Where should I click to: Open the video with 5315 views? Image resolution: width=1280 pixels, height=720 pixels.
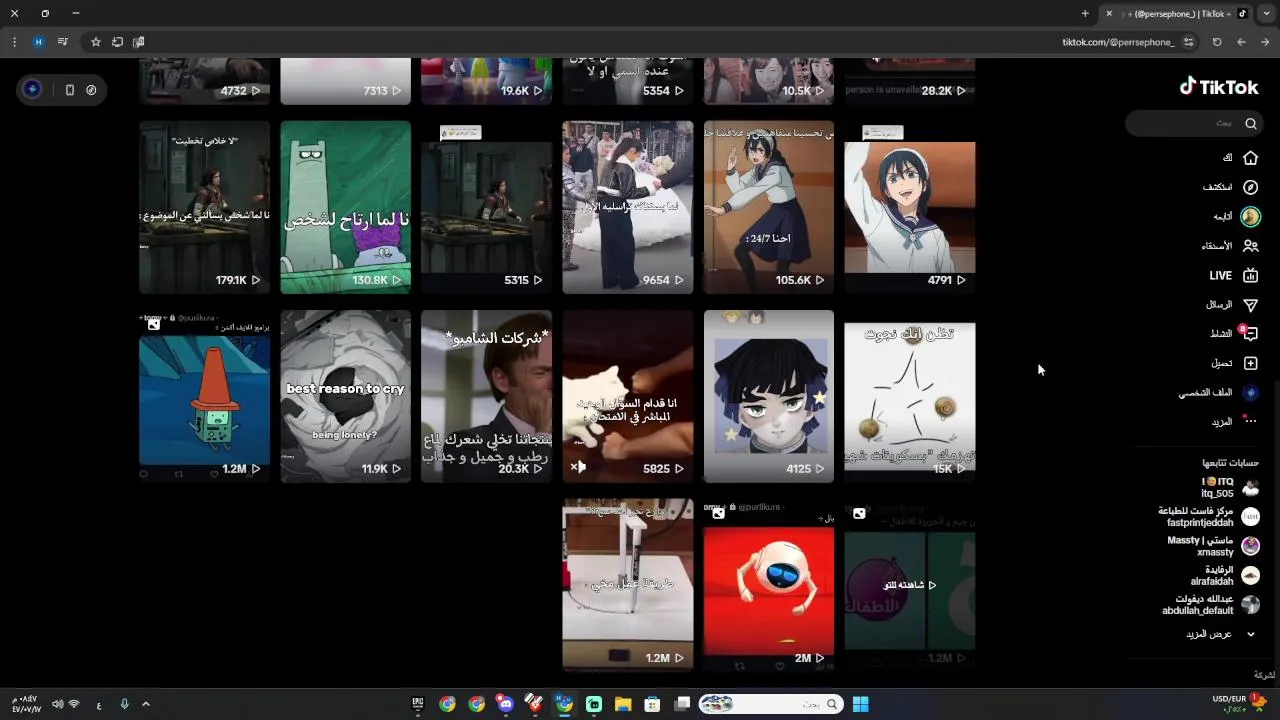coord(486,207)
